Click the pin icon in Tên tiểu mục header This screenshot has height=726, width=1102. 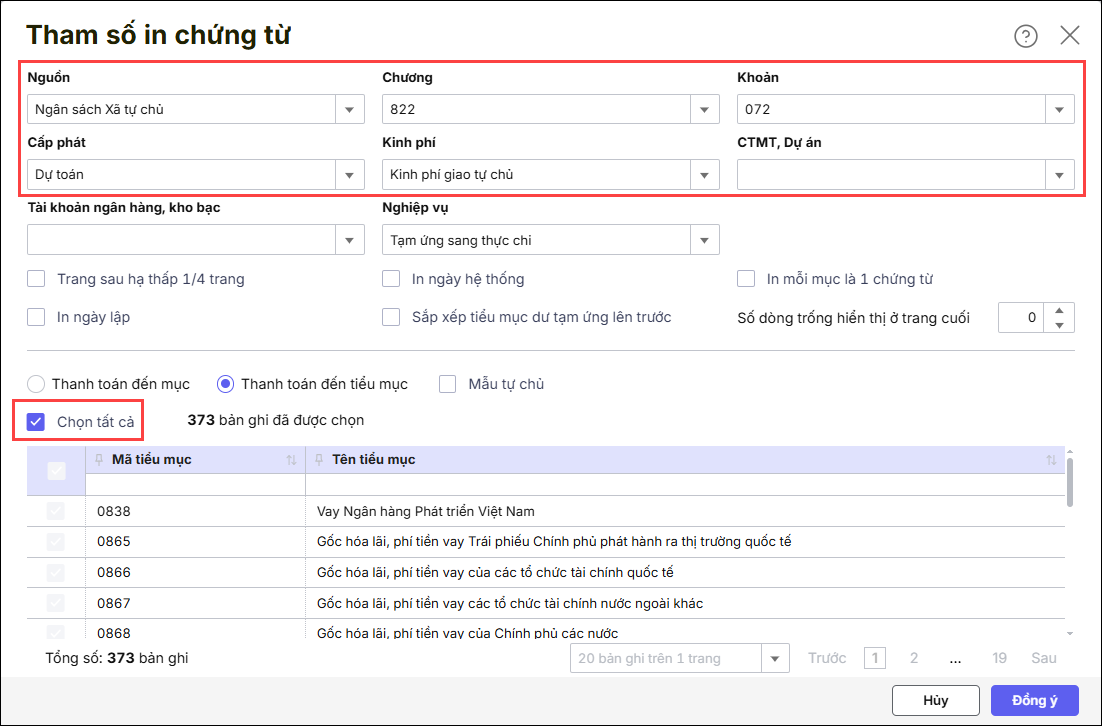tap(318, 460)
